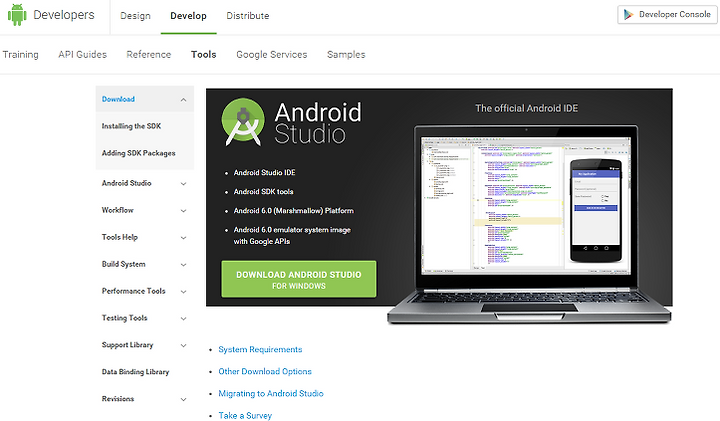
Task: Open Other Download Options link
Action: [264, 372]
